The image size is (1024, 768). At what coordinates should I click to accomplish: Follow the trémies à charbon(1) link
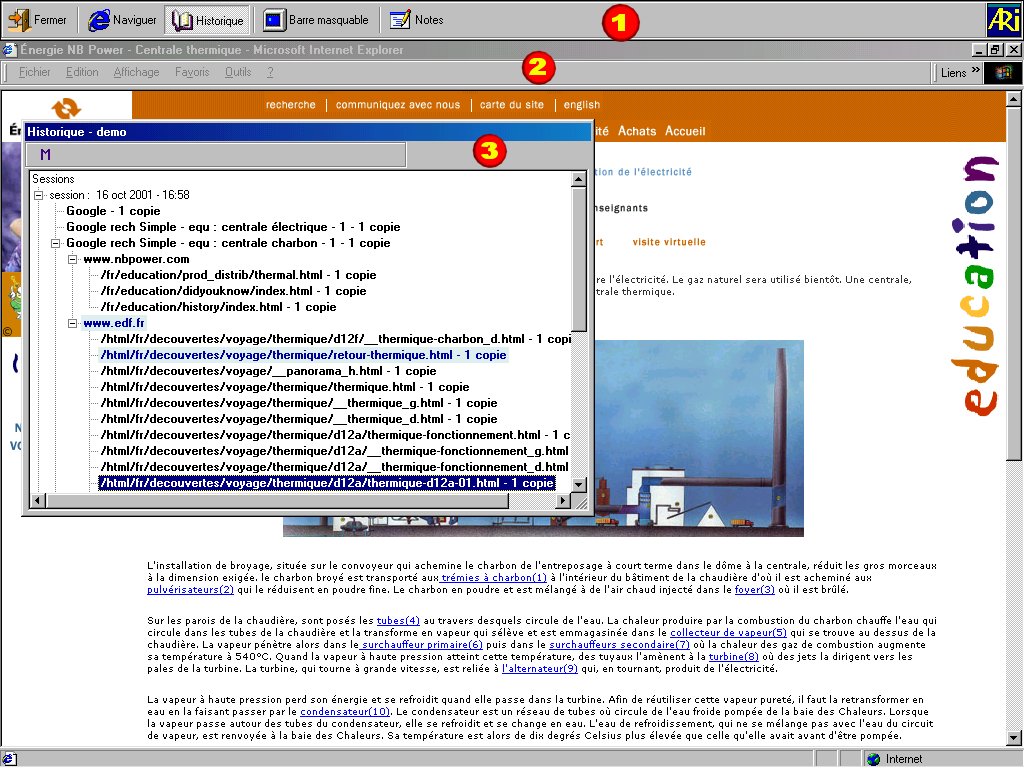tap(494, 578)
